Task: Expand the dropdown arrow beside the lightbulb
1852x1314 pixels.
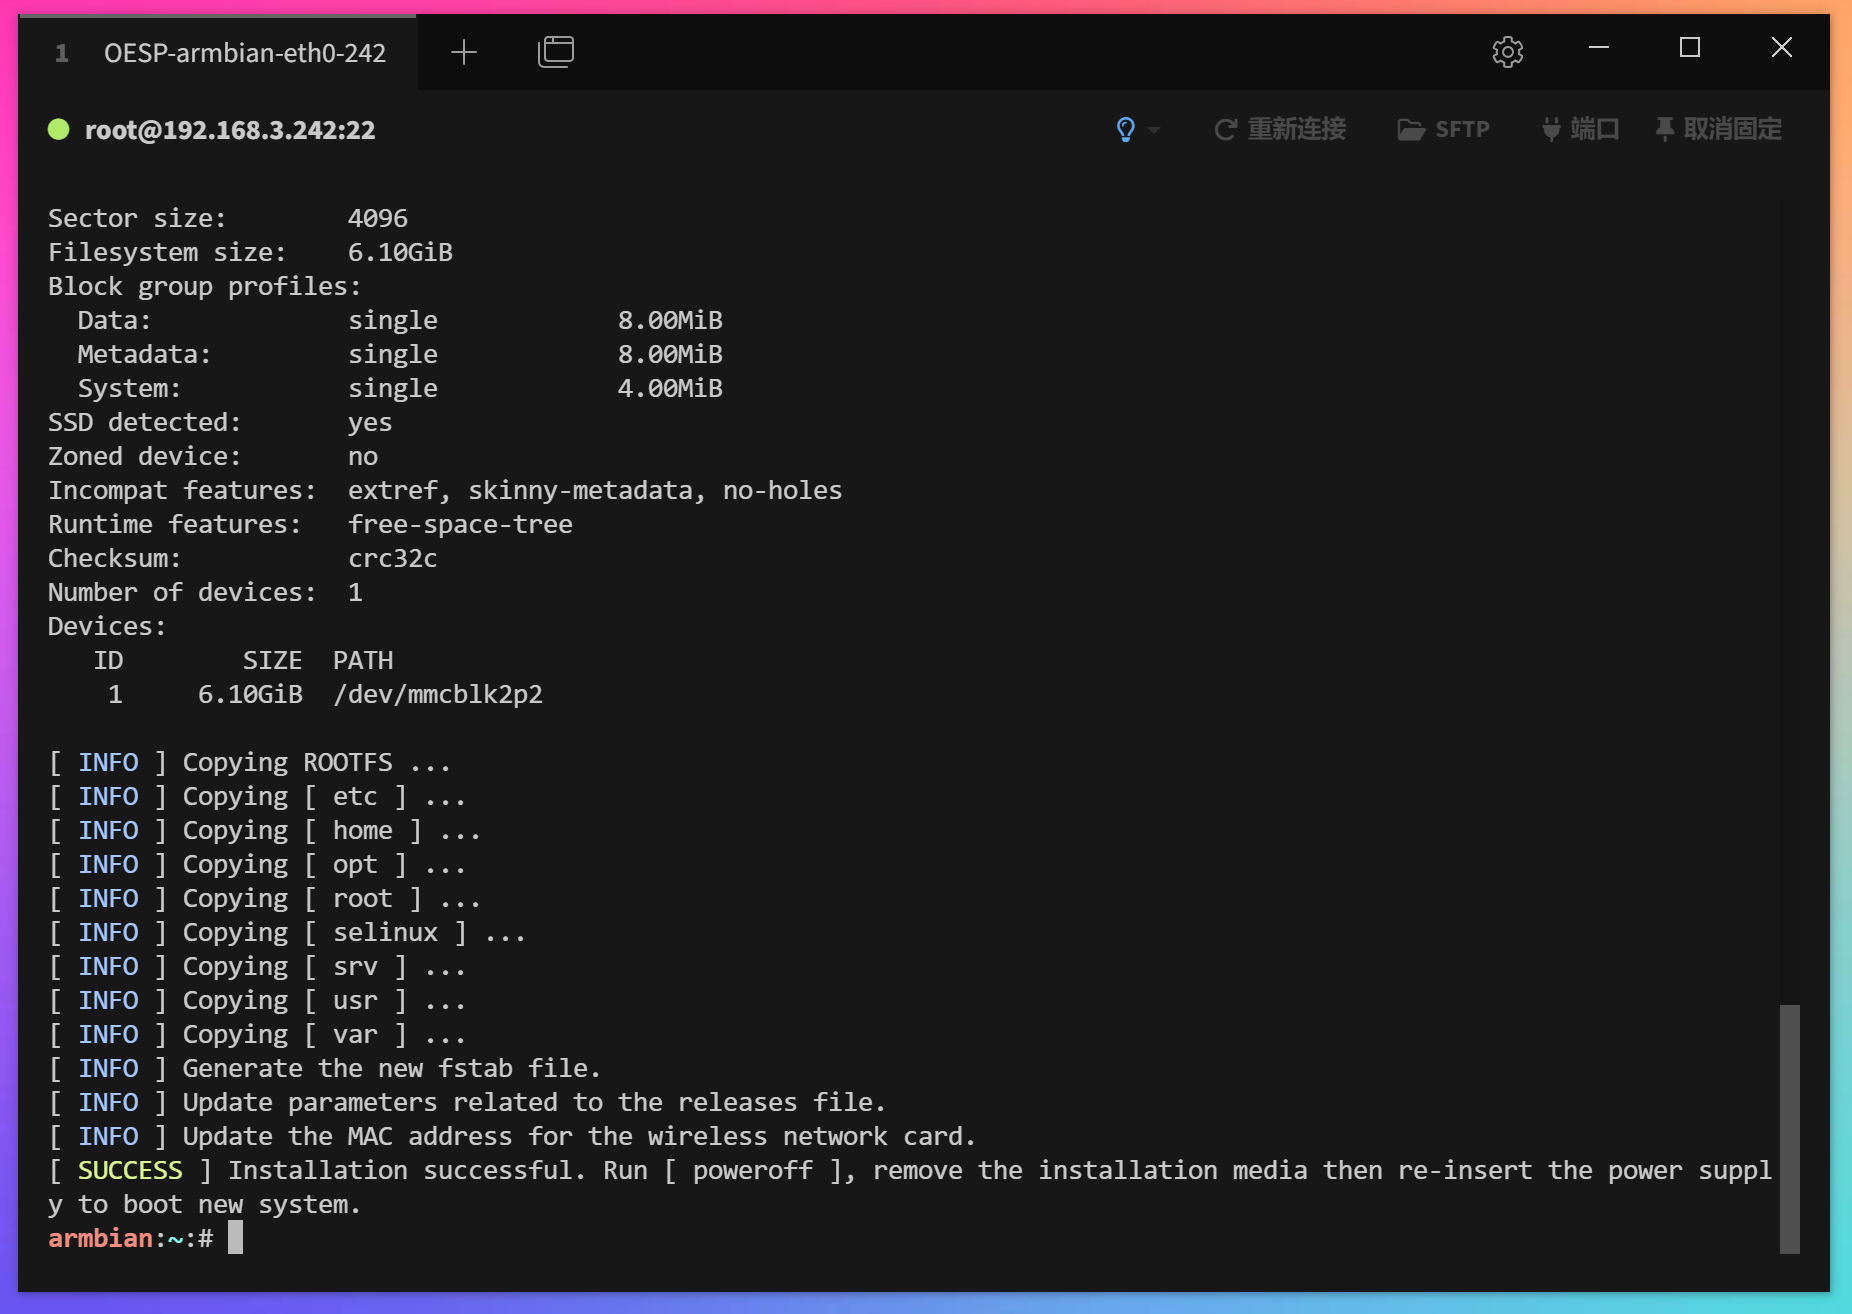Action: point(1154,130)
